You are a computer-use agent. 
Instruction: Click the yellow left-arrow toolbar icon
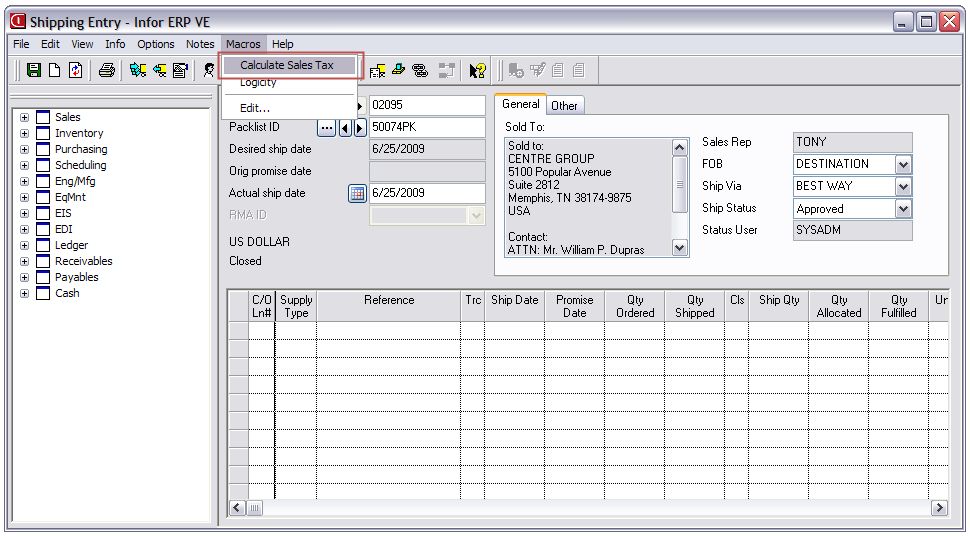point(160,70)
